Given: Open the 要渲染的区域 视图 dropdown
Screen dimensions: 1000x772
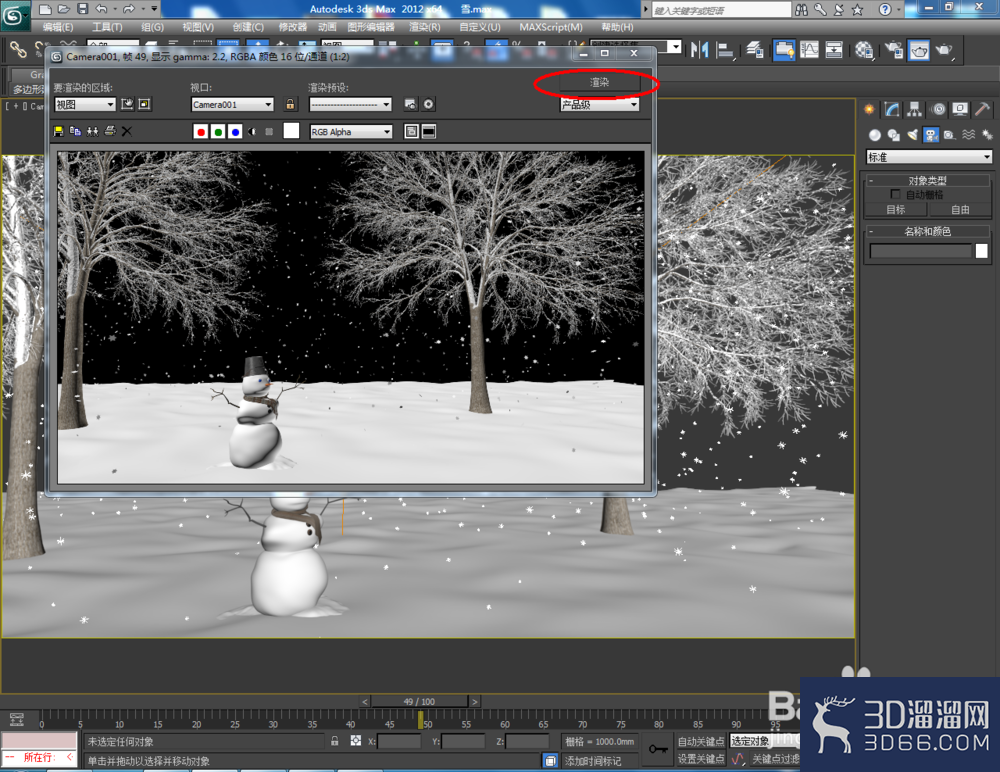Looking at the screenshot, I should coord(85,104).
